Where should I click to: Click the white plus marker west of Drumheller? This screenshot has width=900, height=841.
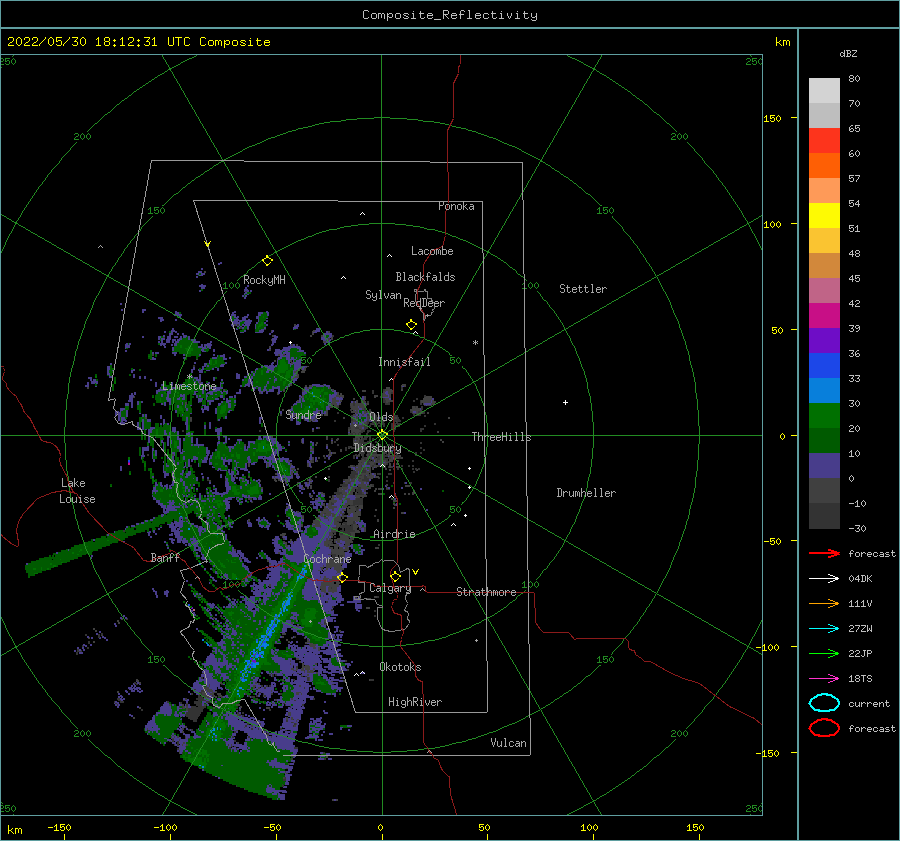565,402
